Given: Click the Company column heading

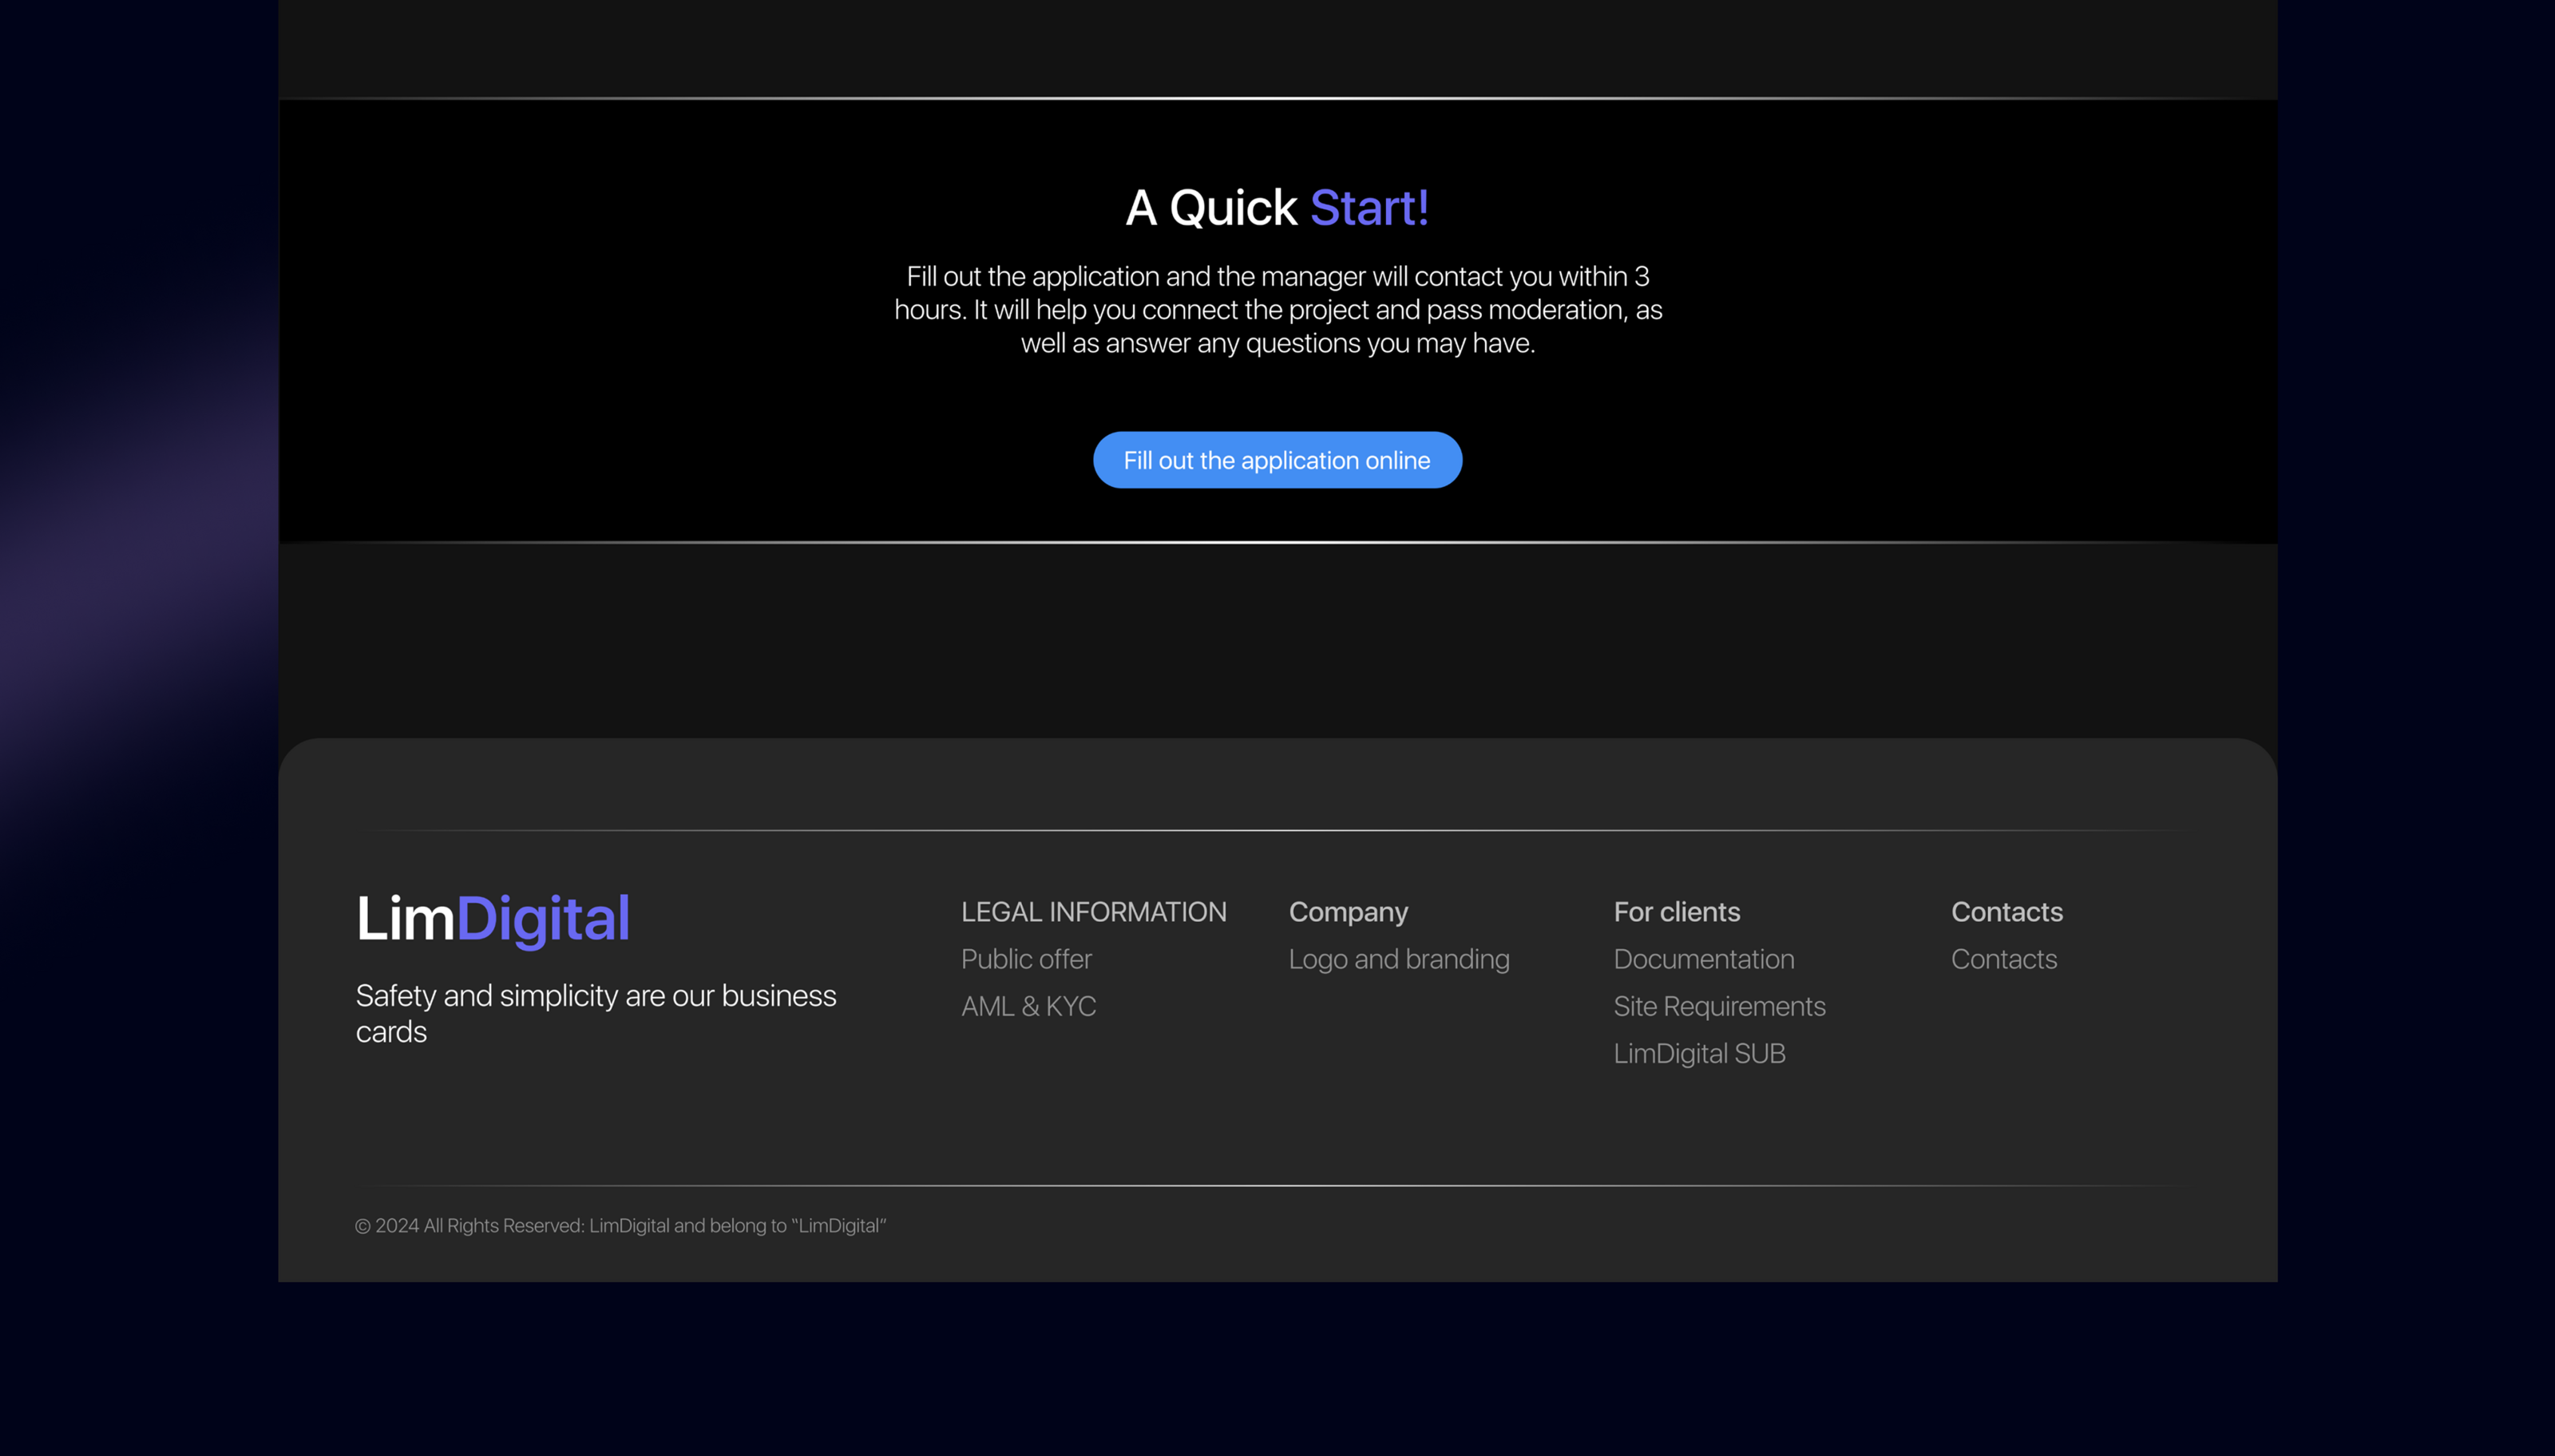Looking at the screenshot, I should (1349, 911).
